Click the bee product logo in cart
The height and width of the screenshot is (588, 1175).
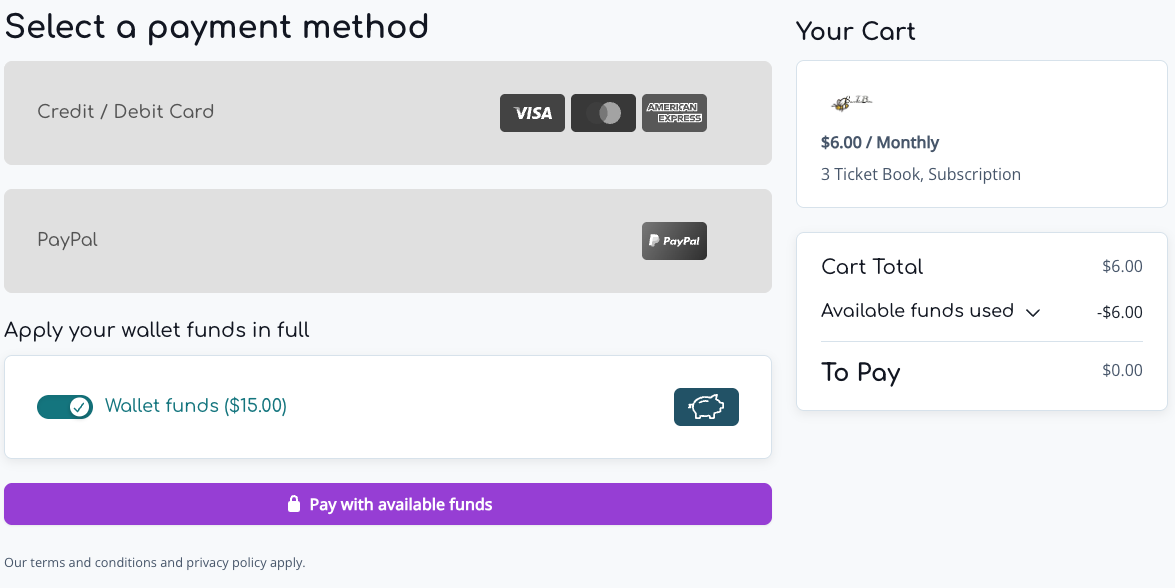coord(852,103)
